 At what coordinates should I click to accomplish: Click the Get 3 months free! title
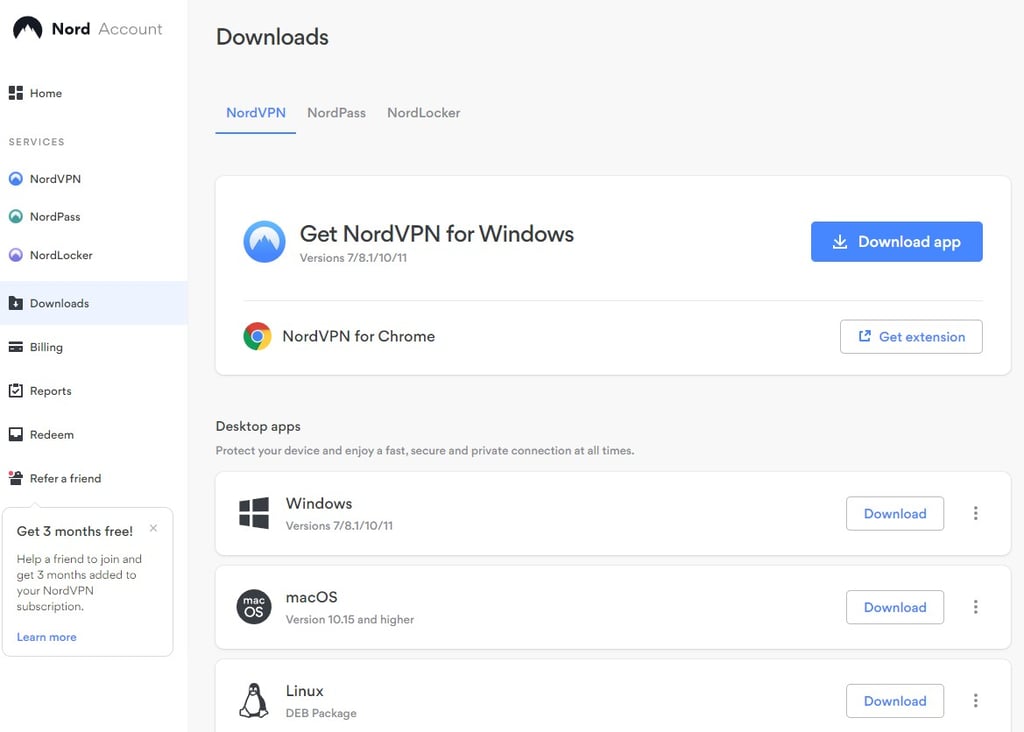74,531
